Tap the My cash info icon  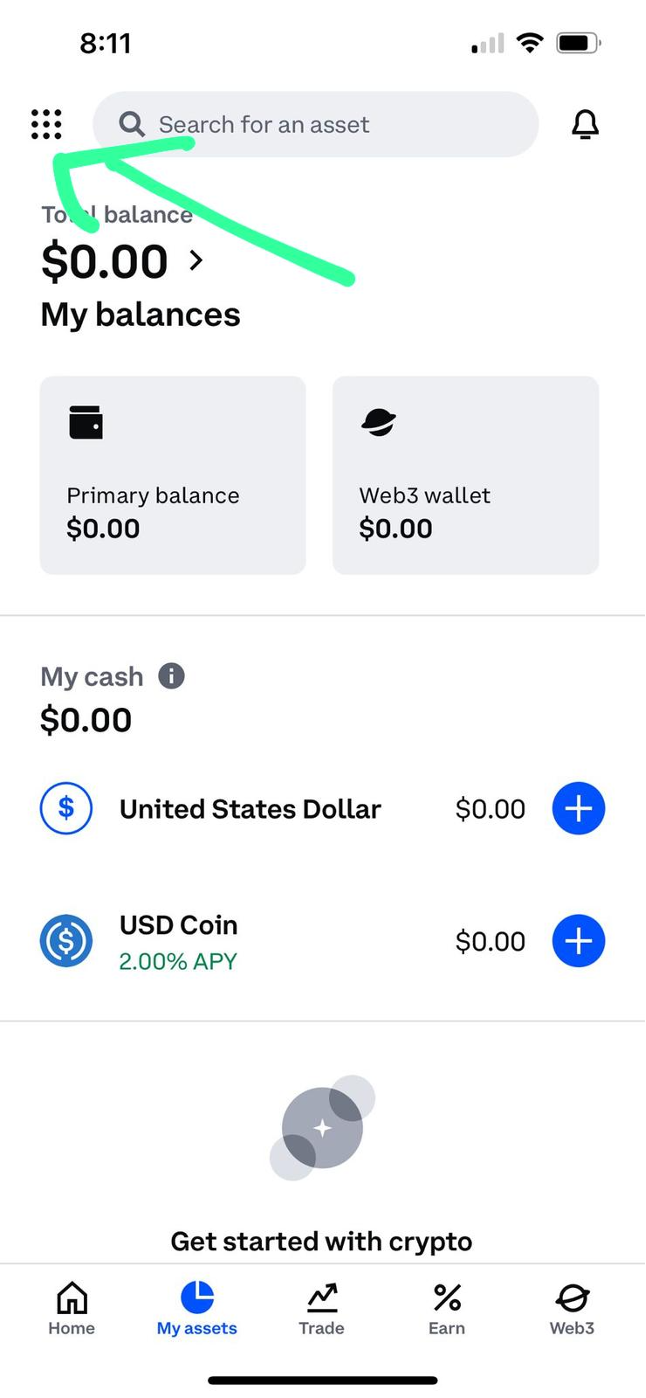pyautogui.click(x=171, y=676)
